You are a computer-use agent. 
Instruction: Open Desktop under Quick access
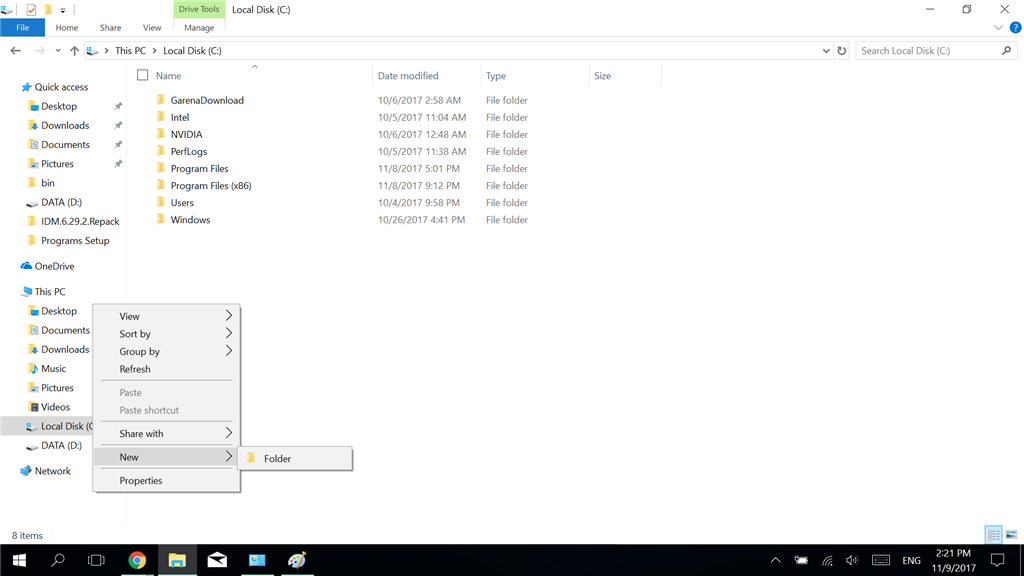(x=59, y=106)
